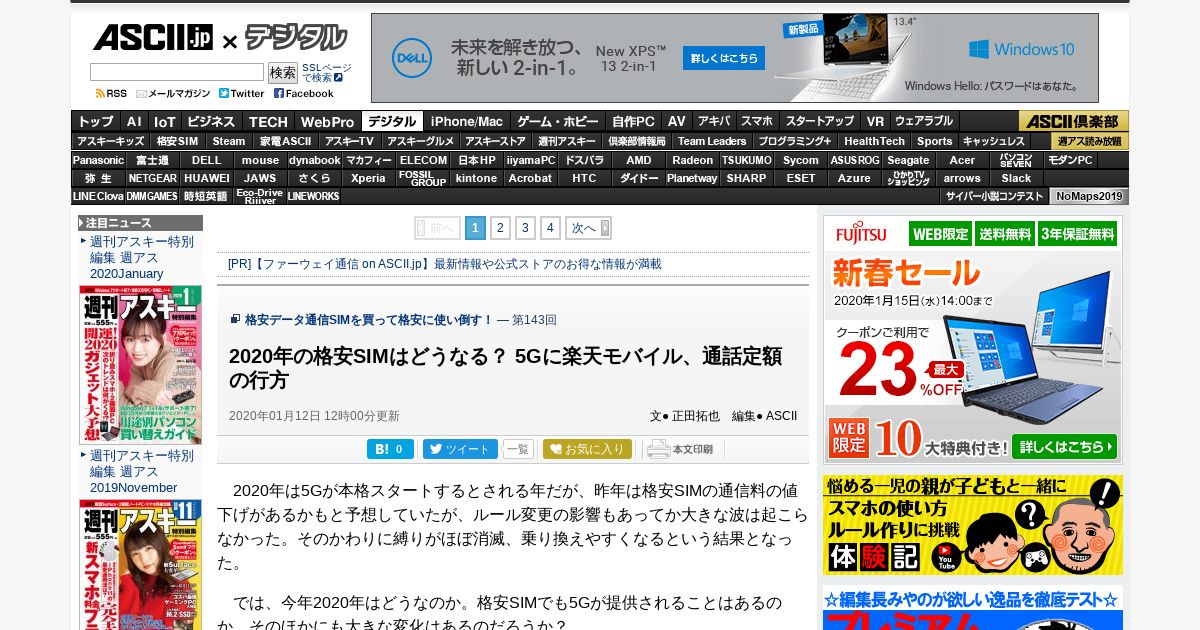Screen dimensions: 1200x630
Task: Click the FUJITSU logo in the side ad
Action: click(861, 235)
